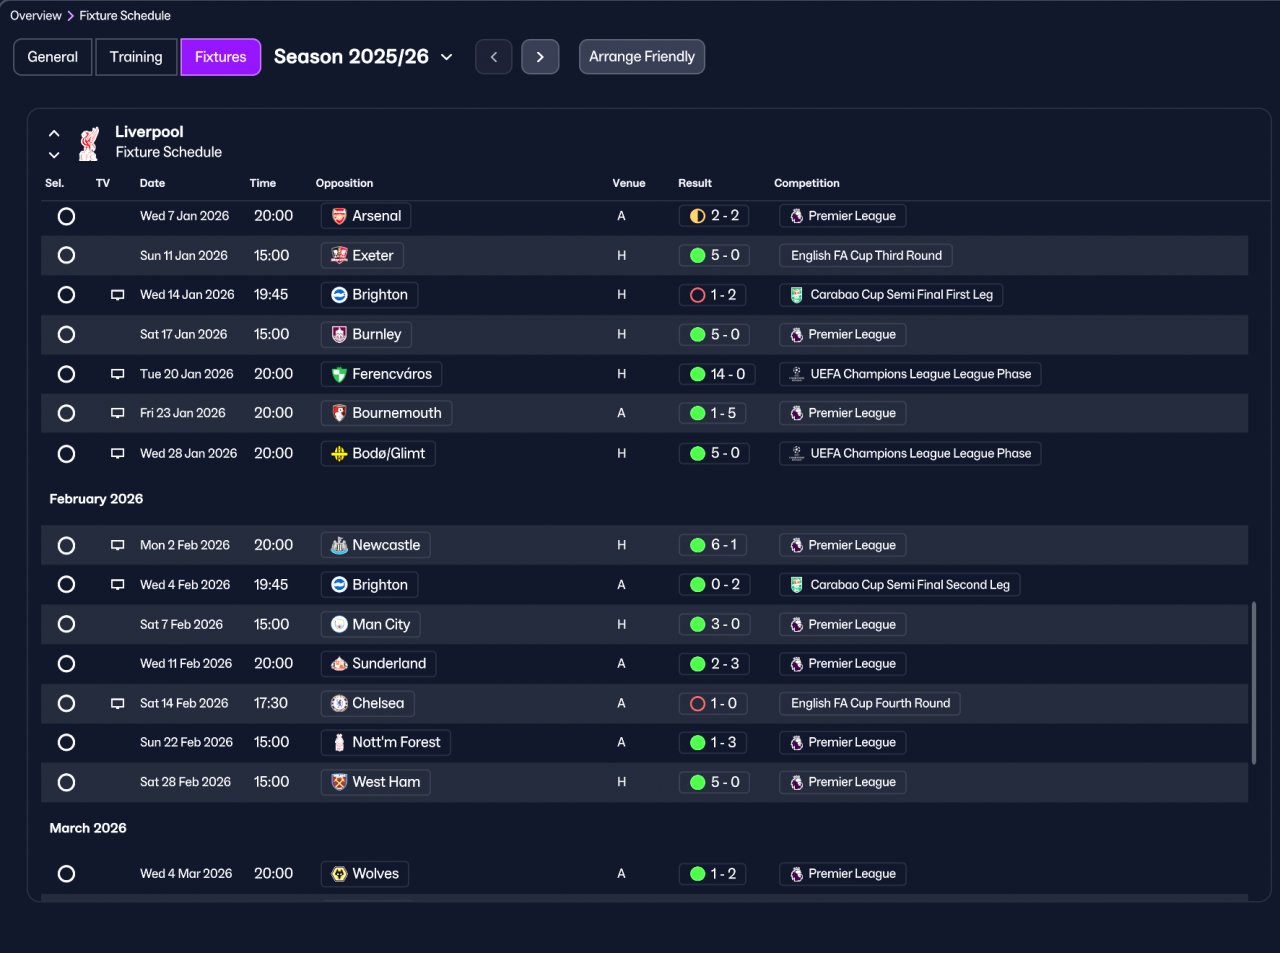Click the Arrange Friendly button
The width and height of the screenshot is (1280, 953).
coord(642,57)
